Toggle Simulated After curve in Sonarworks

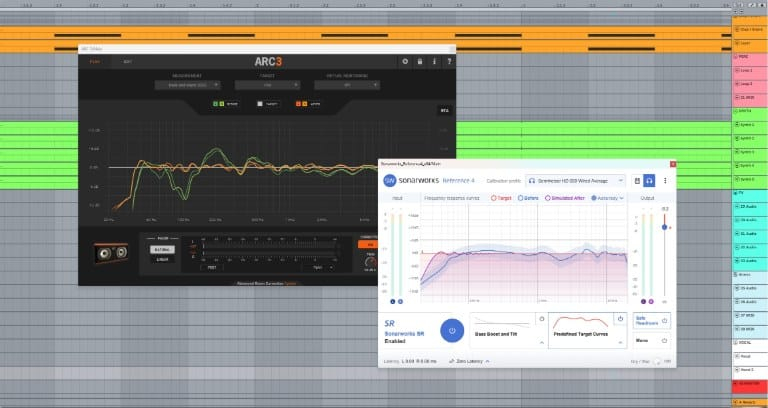tap(565, 198)
